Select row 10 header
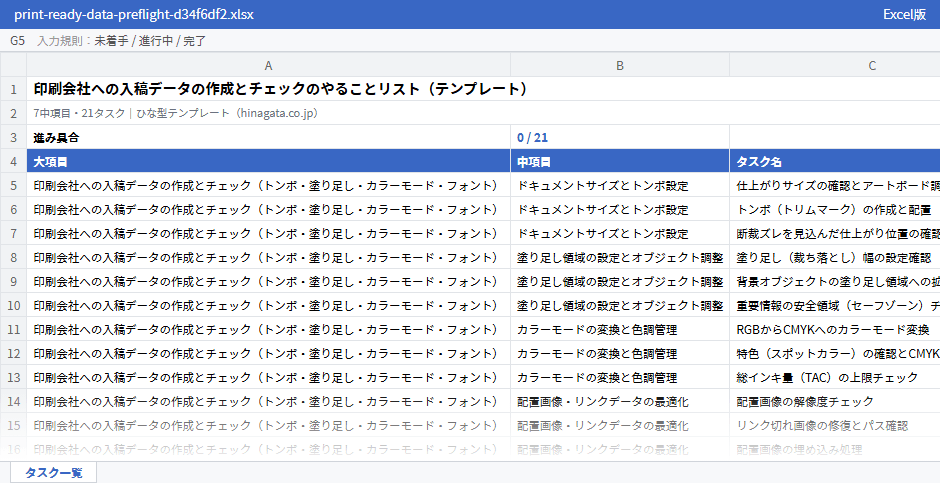This screenshot has height=483, width=940. [13, 305]
